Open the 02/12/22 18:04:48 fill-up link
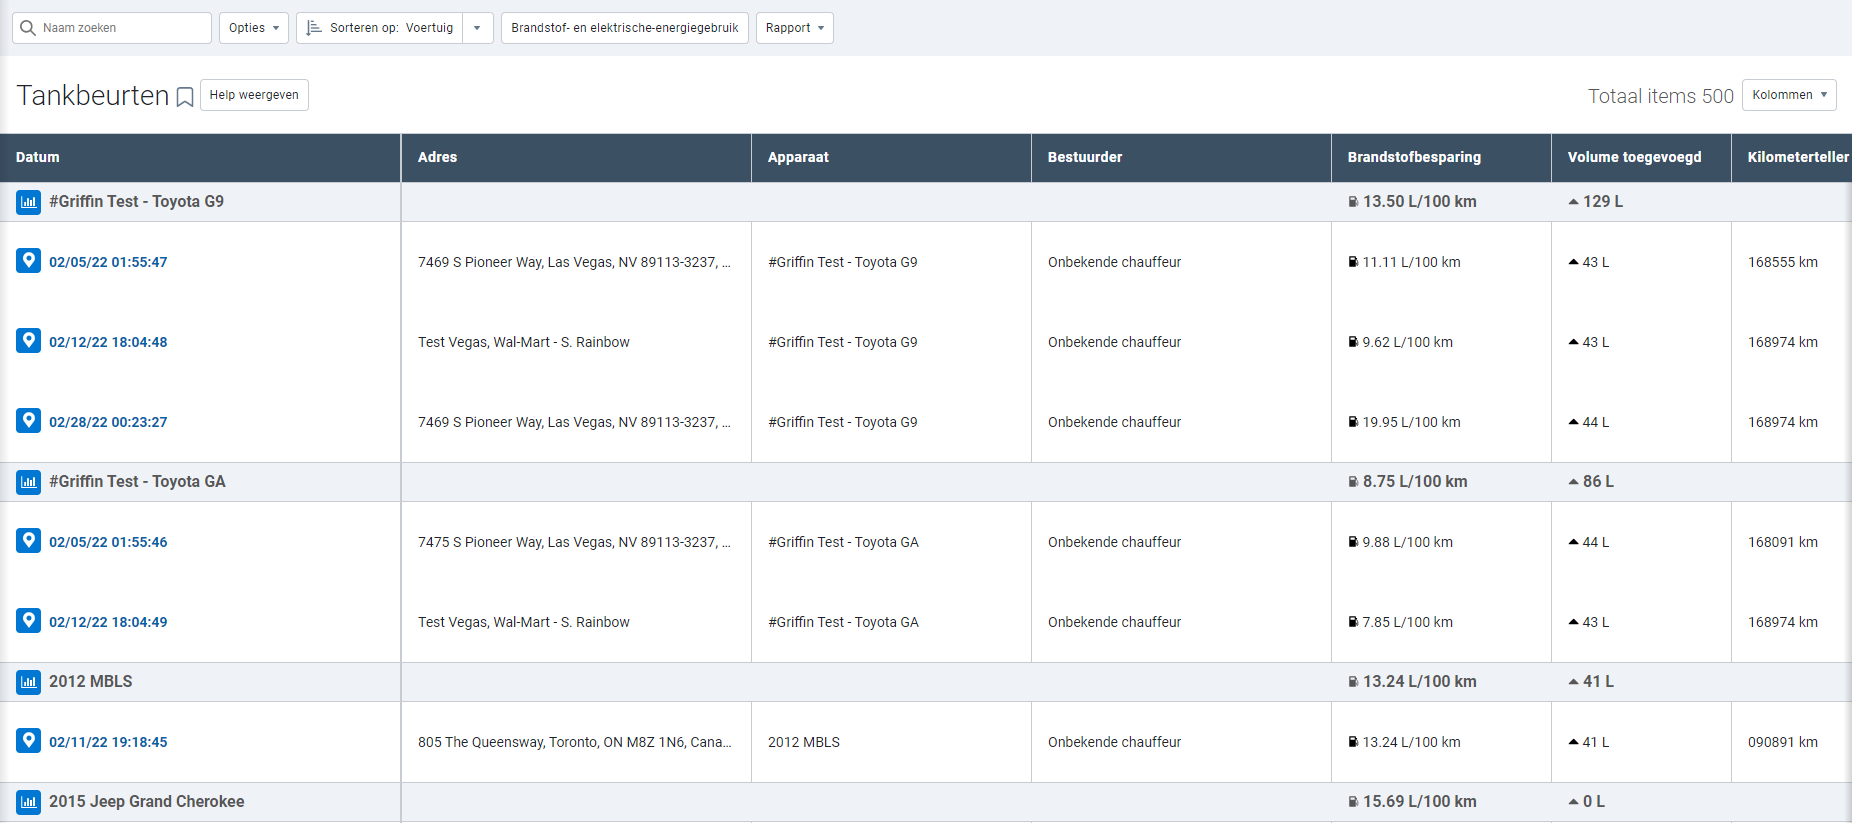 point(108,342)
